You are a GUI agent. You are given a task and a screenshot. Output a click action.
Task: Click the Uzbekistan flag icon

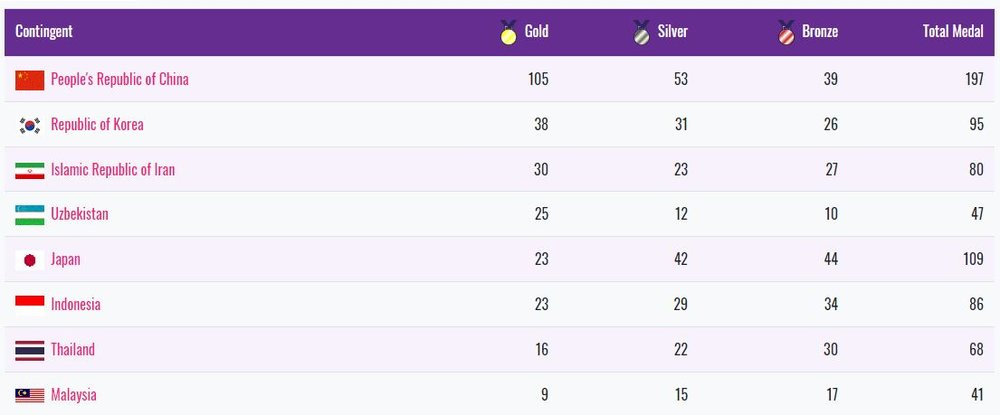tap(30, 215)
